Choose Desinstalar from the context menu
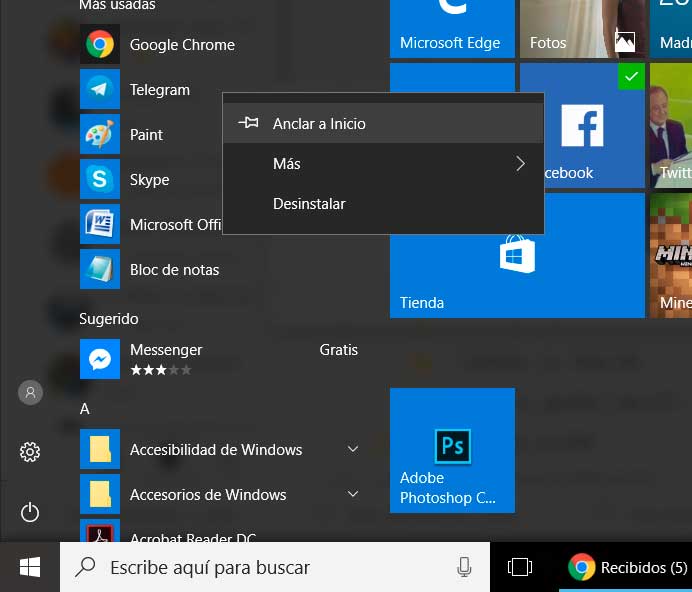The image size is (692, 592). 383,204
